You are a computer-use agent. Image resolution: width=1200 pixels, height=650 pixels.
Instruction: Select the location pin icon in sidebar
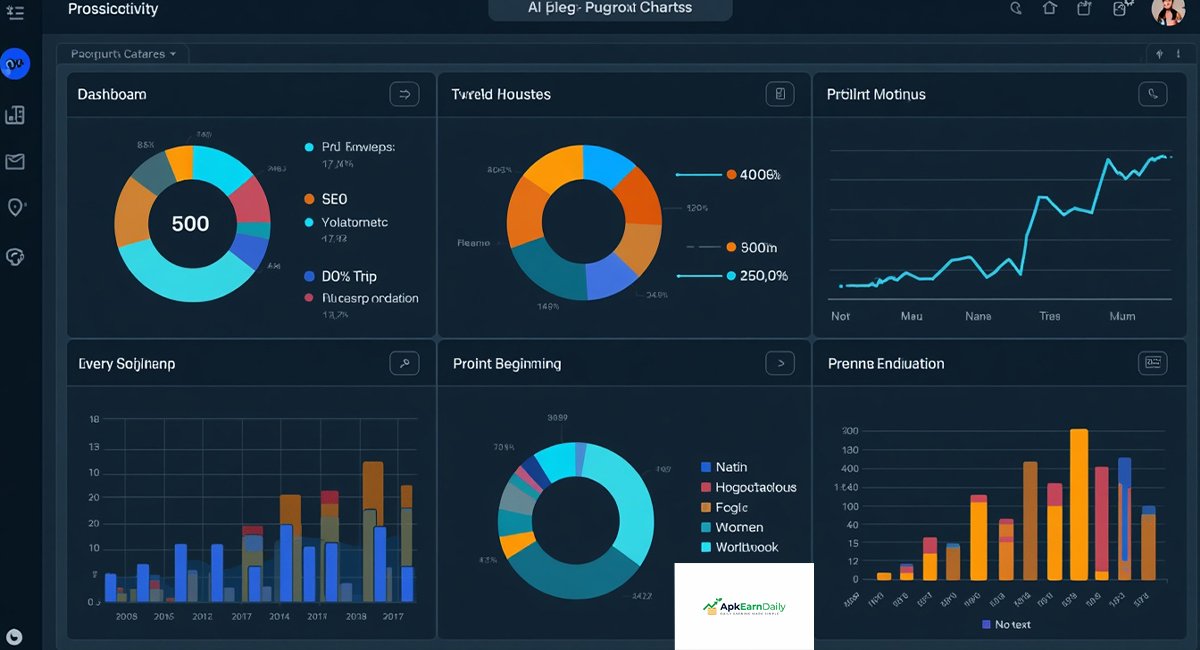tap(15, 208)
